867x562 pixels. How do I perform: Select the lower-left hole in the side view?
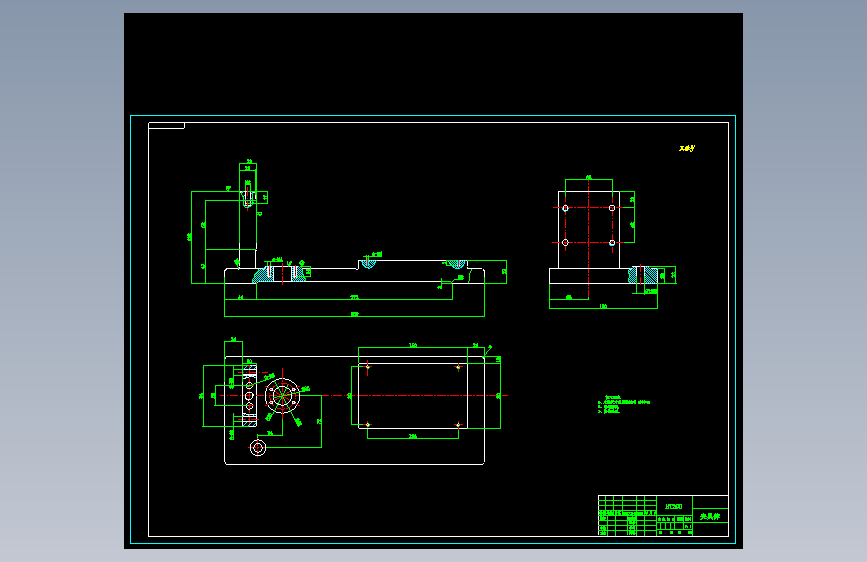[565, 243]
